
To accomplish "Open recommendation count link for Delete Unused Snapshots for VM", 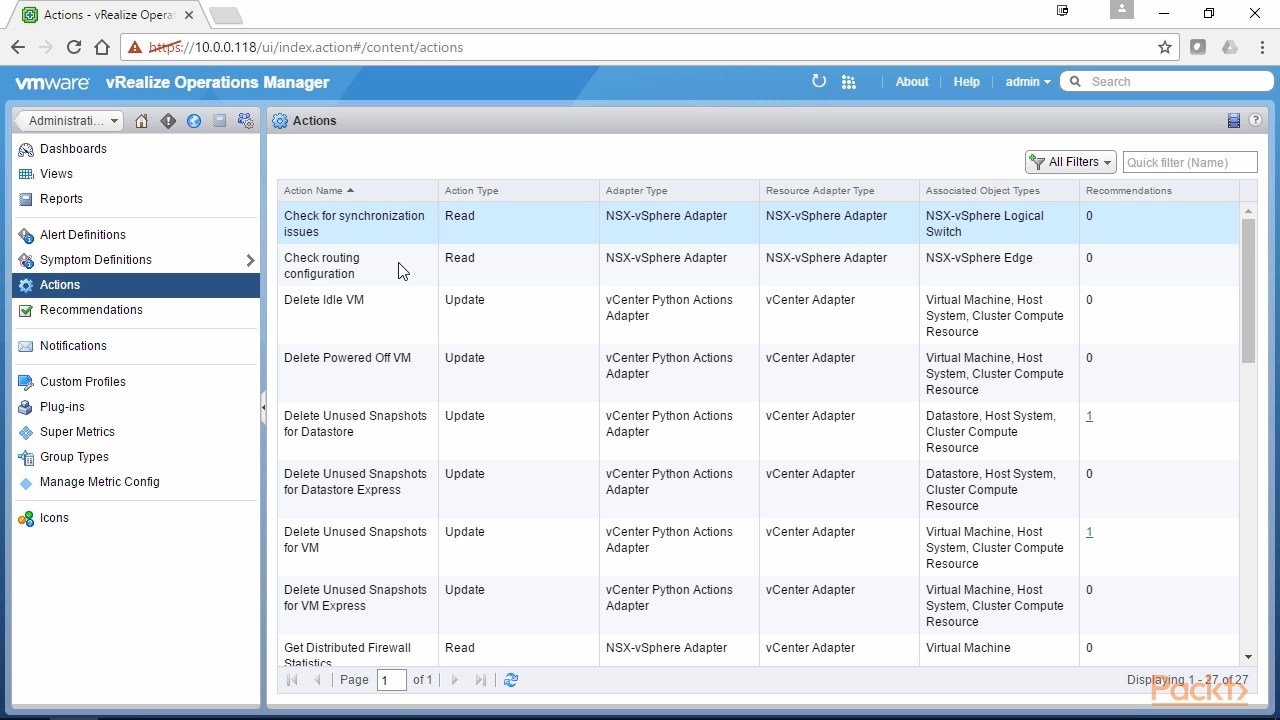I will 1089,532.
